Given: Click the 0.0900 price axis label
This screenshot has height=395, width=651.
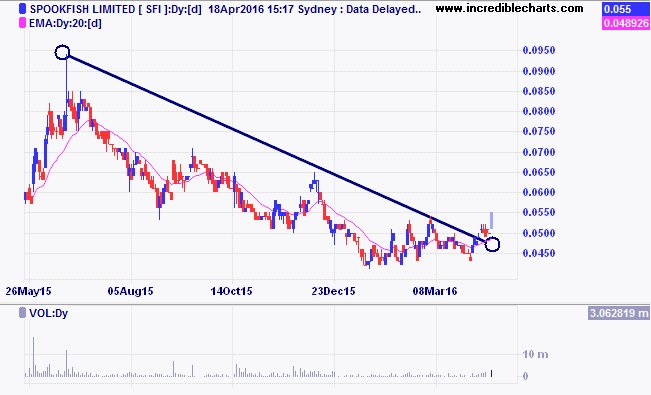Looking at the screenshot, I should 538,71.
